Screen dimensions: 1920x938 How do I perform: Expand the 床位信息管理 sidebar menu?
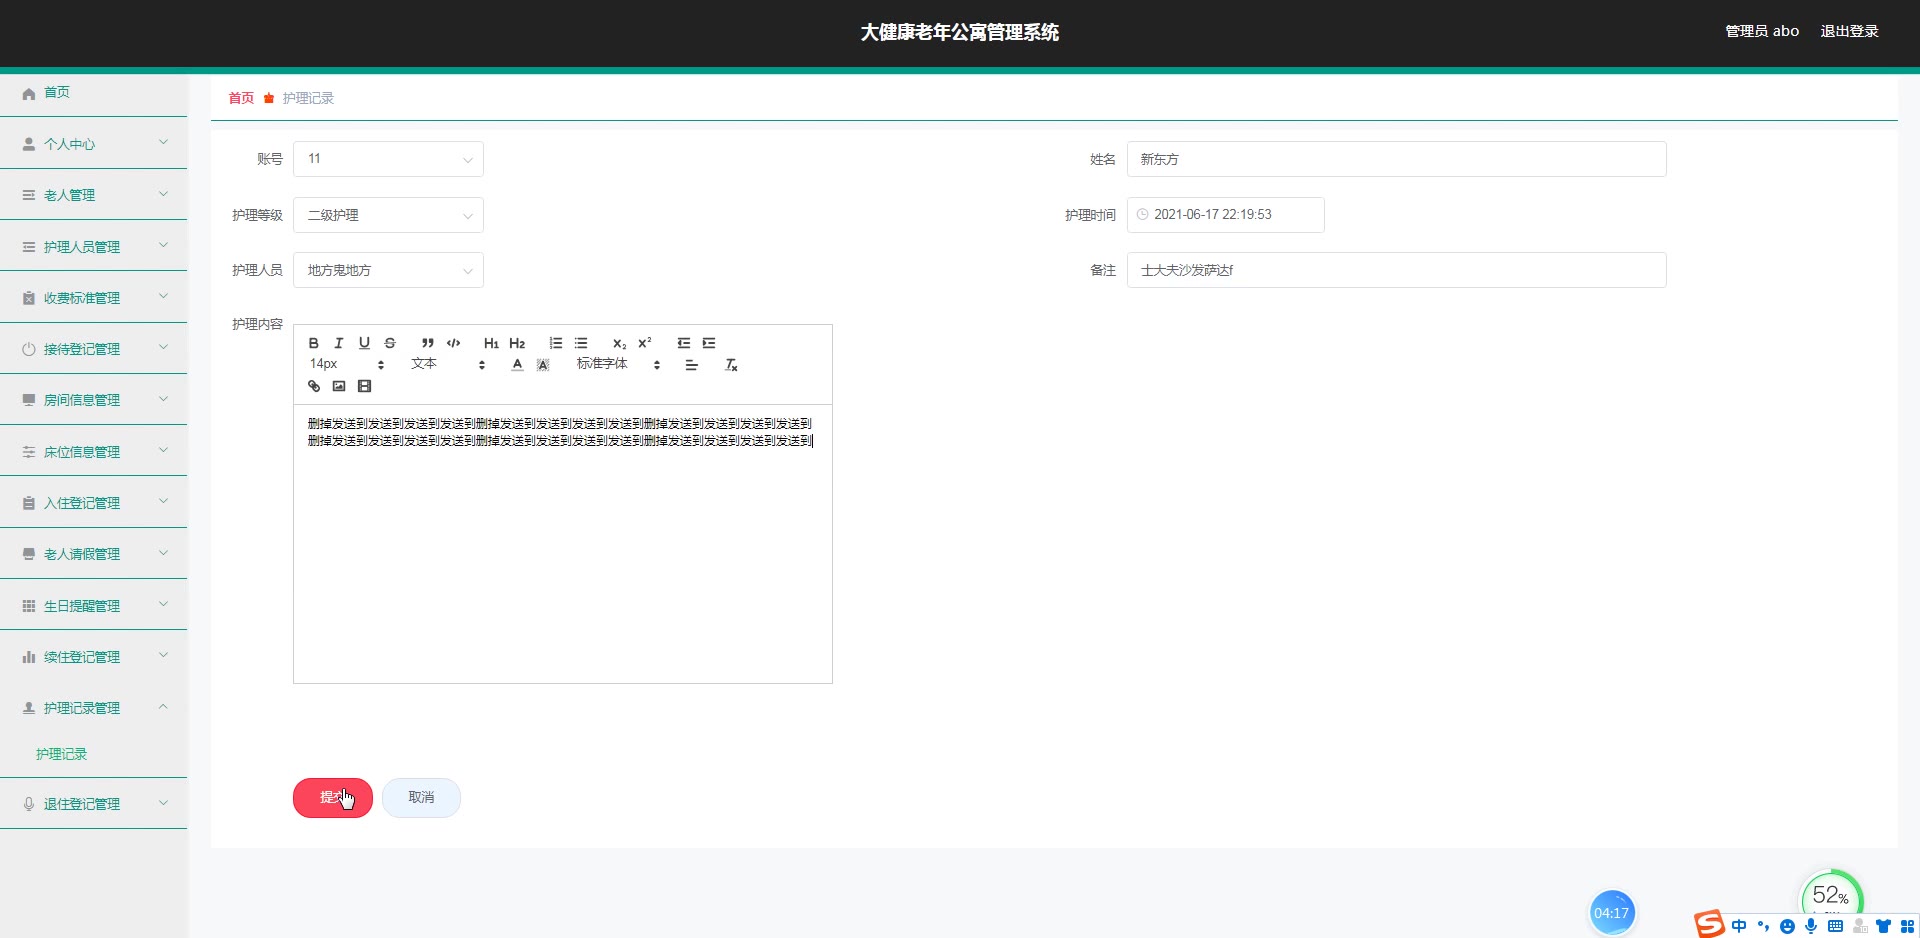[94, 452]
